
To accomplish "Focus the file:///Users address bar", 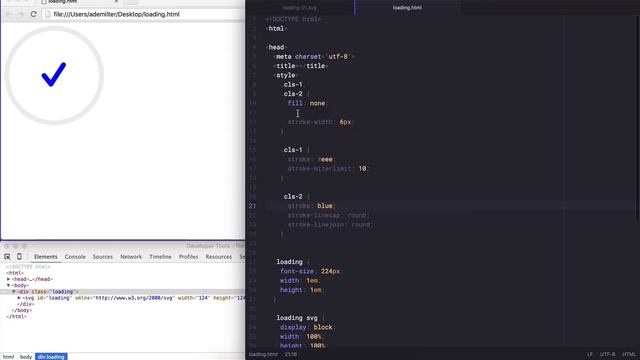I will coord(143,14).
